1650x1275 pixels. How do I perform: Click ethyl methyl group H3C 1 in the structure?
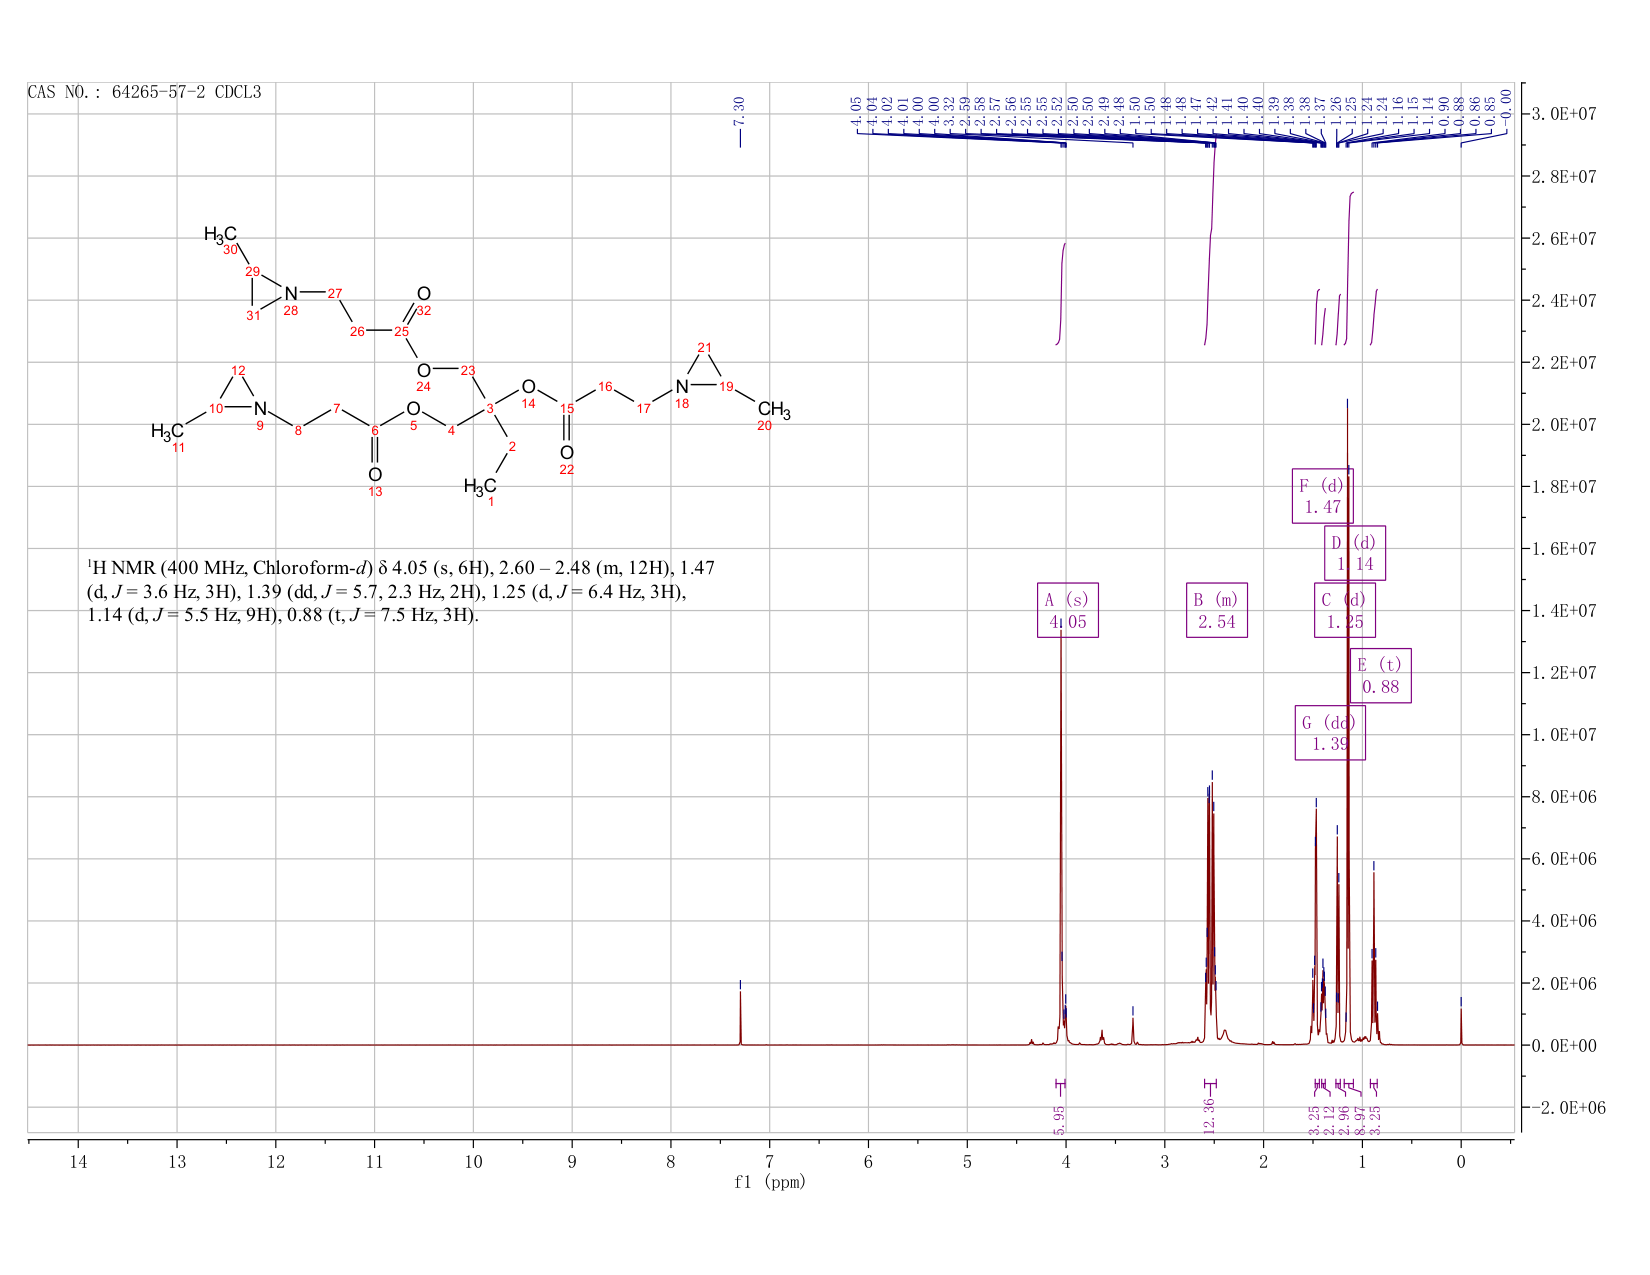(480, 487)
